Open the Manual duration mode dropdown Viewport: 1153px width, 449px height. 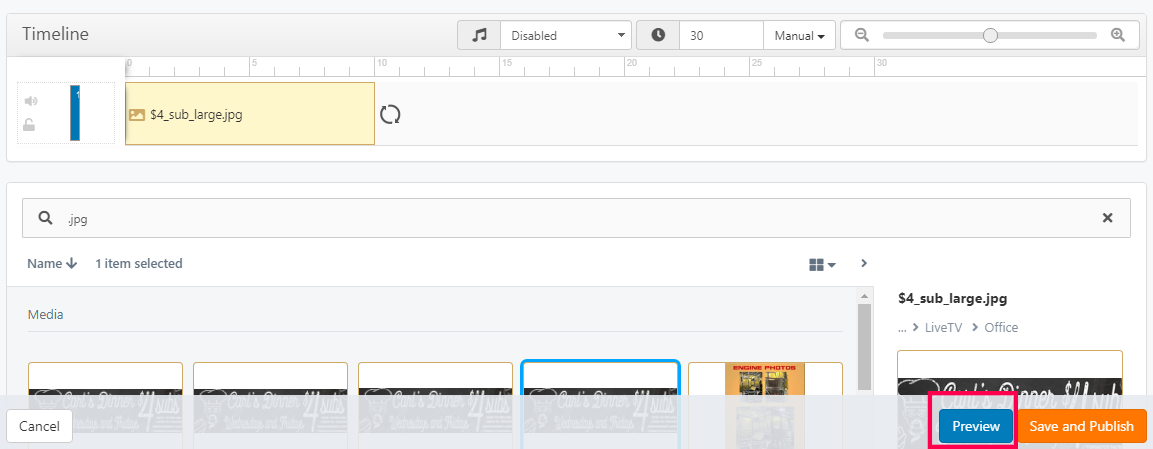coord(799,35)
